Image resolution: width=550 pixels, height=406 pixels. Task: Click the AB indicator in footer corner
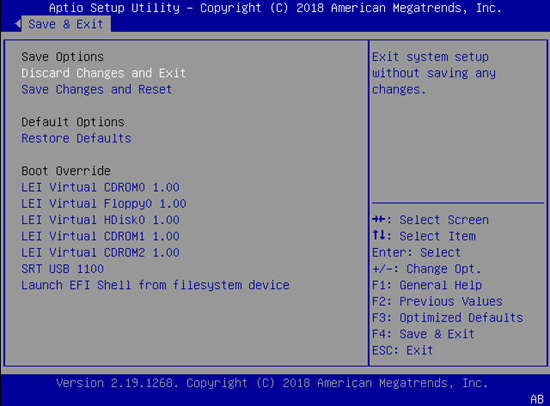click(537, 399)
